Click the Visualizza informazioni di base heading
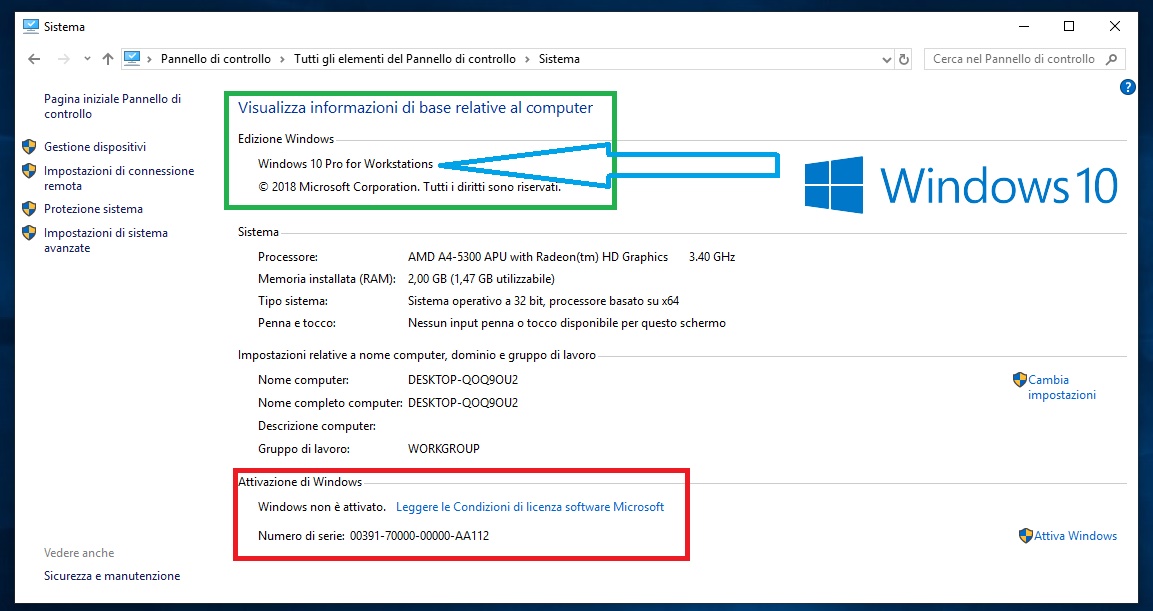 [415, 107]
